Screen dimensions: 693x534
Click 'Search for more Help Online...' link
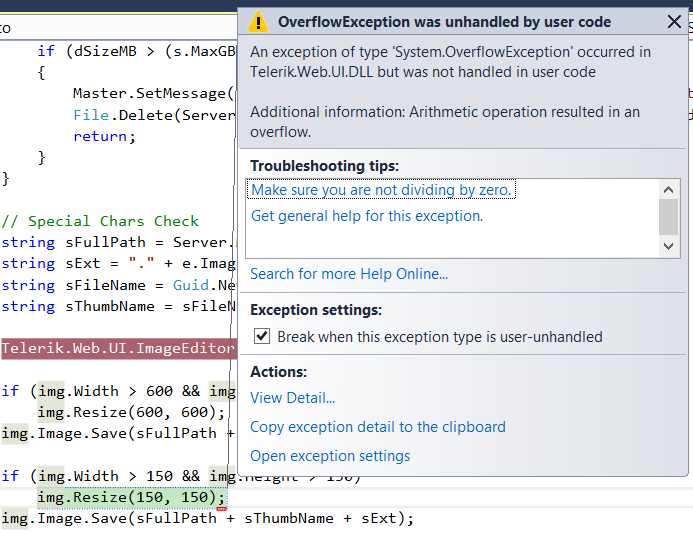tap(348, 274)
